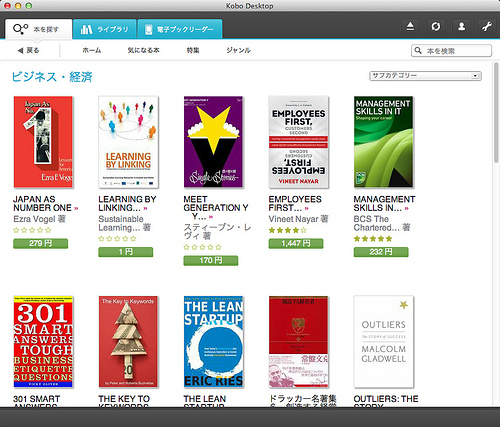Image resolution: width=500 pixels, height=427 pixels.
Task: Select the 本を探す tab
Action: coord(39,29)
